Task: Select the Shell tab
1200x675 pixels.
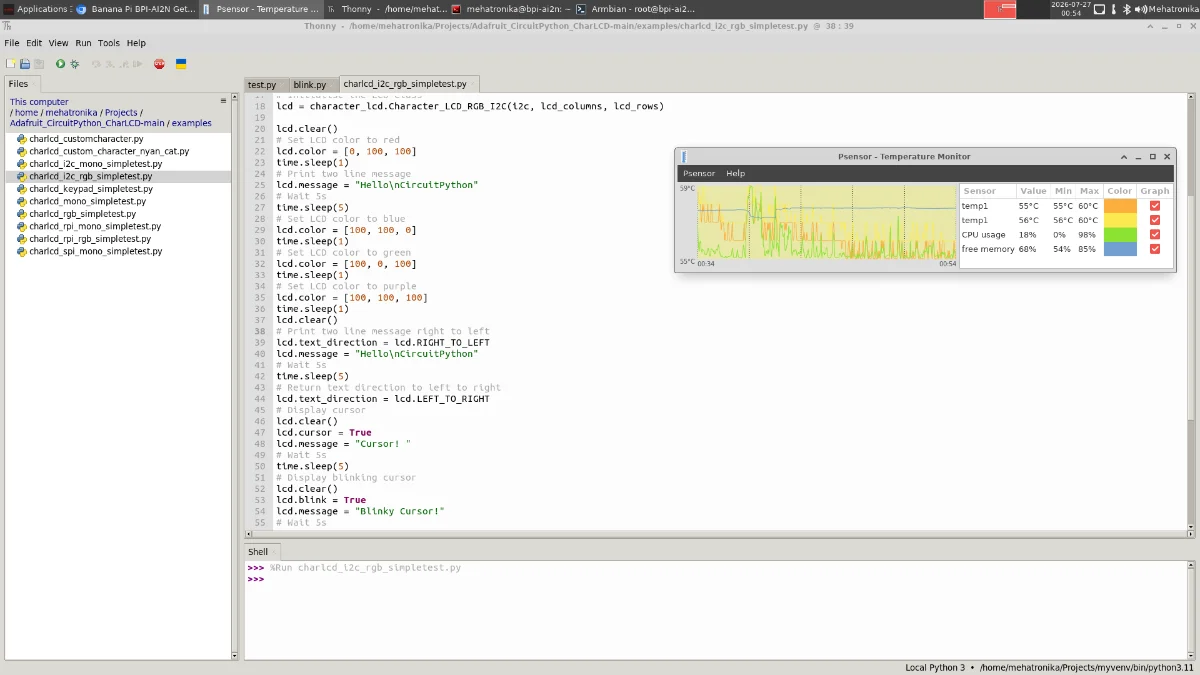Action: pyautogui.click(x=261, y=551)
